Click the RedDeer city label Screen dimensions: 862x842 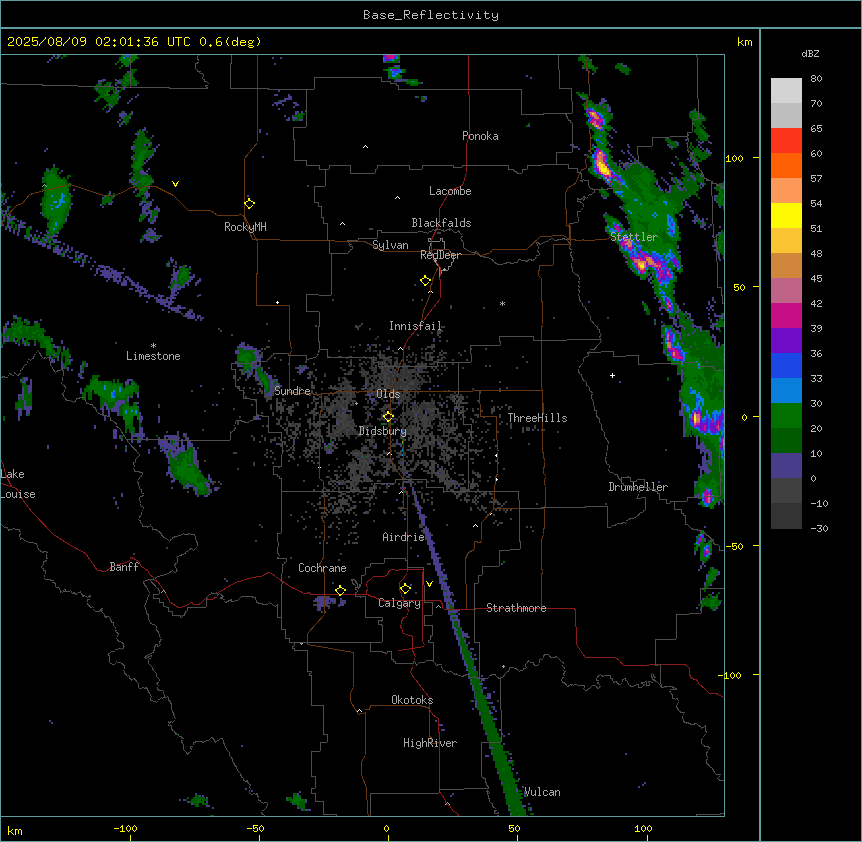(440, 255)
